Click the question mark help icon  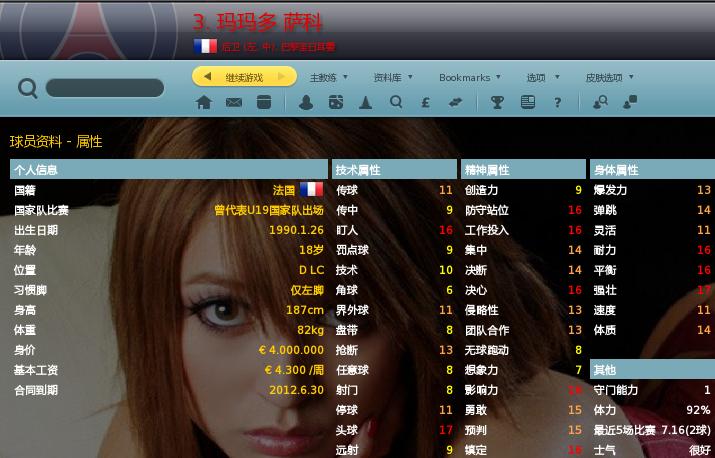point(557,102)
